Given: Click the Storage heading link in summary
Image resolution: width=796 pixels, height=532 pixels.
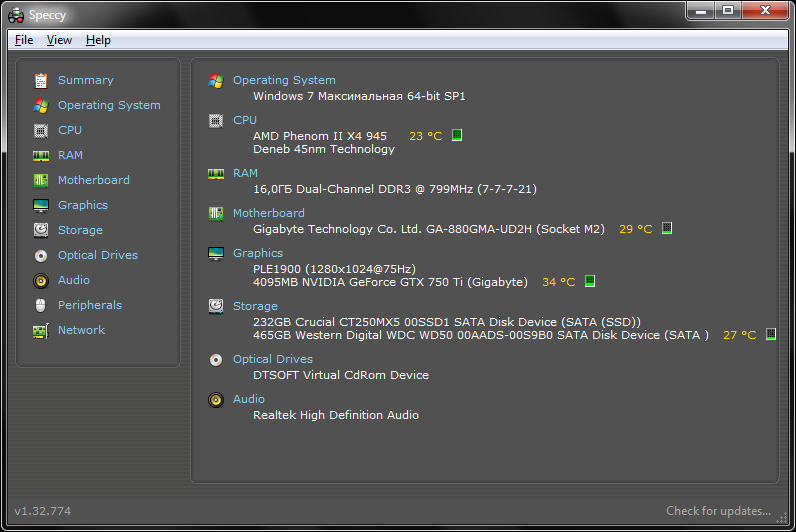Looking at the screenshot, I should (255, 306).
